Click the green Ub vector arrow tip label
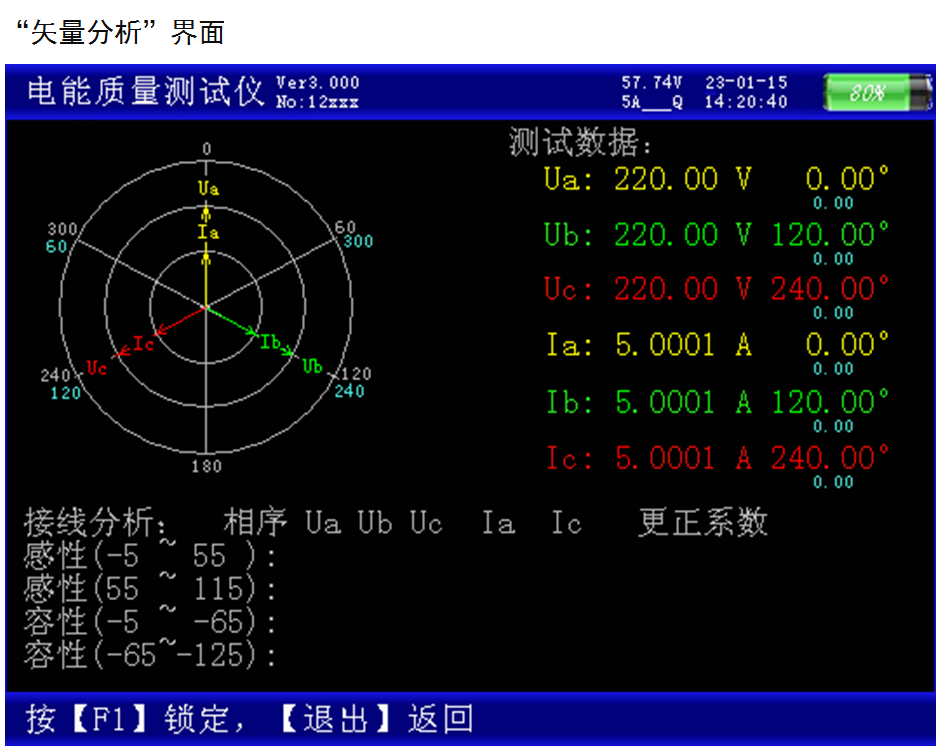 pyautogui.click(x=313, y=366)
